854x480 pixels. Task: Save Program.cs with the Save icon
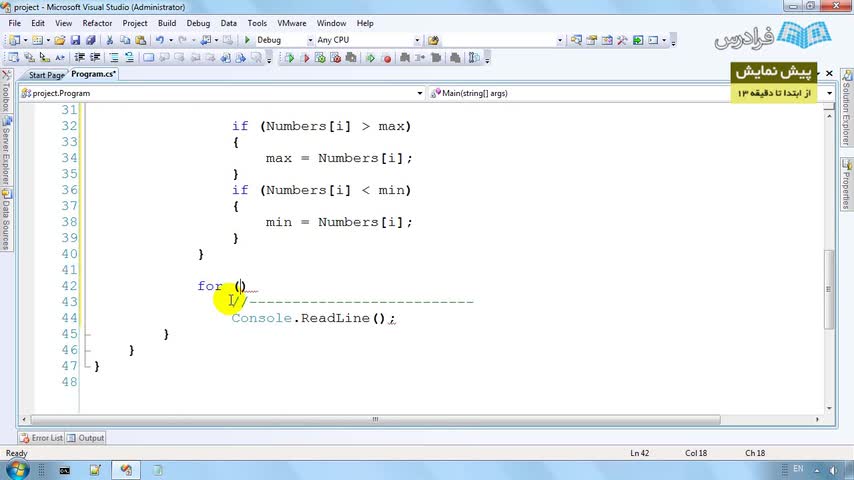pyautogui.click(x=75, y=40)
